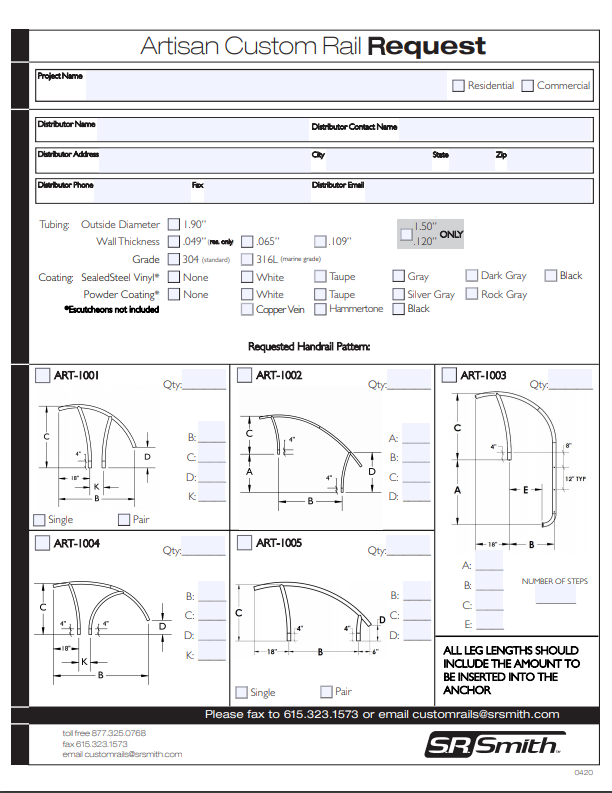
Task: Tick the ART-1003 pattern checkbox
Action: click(x=448, y=375)
